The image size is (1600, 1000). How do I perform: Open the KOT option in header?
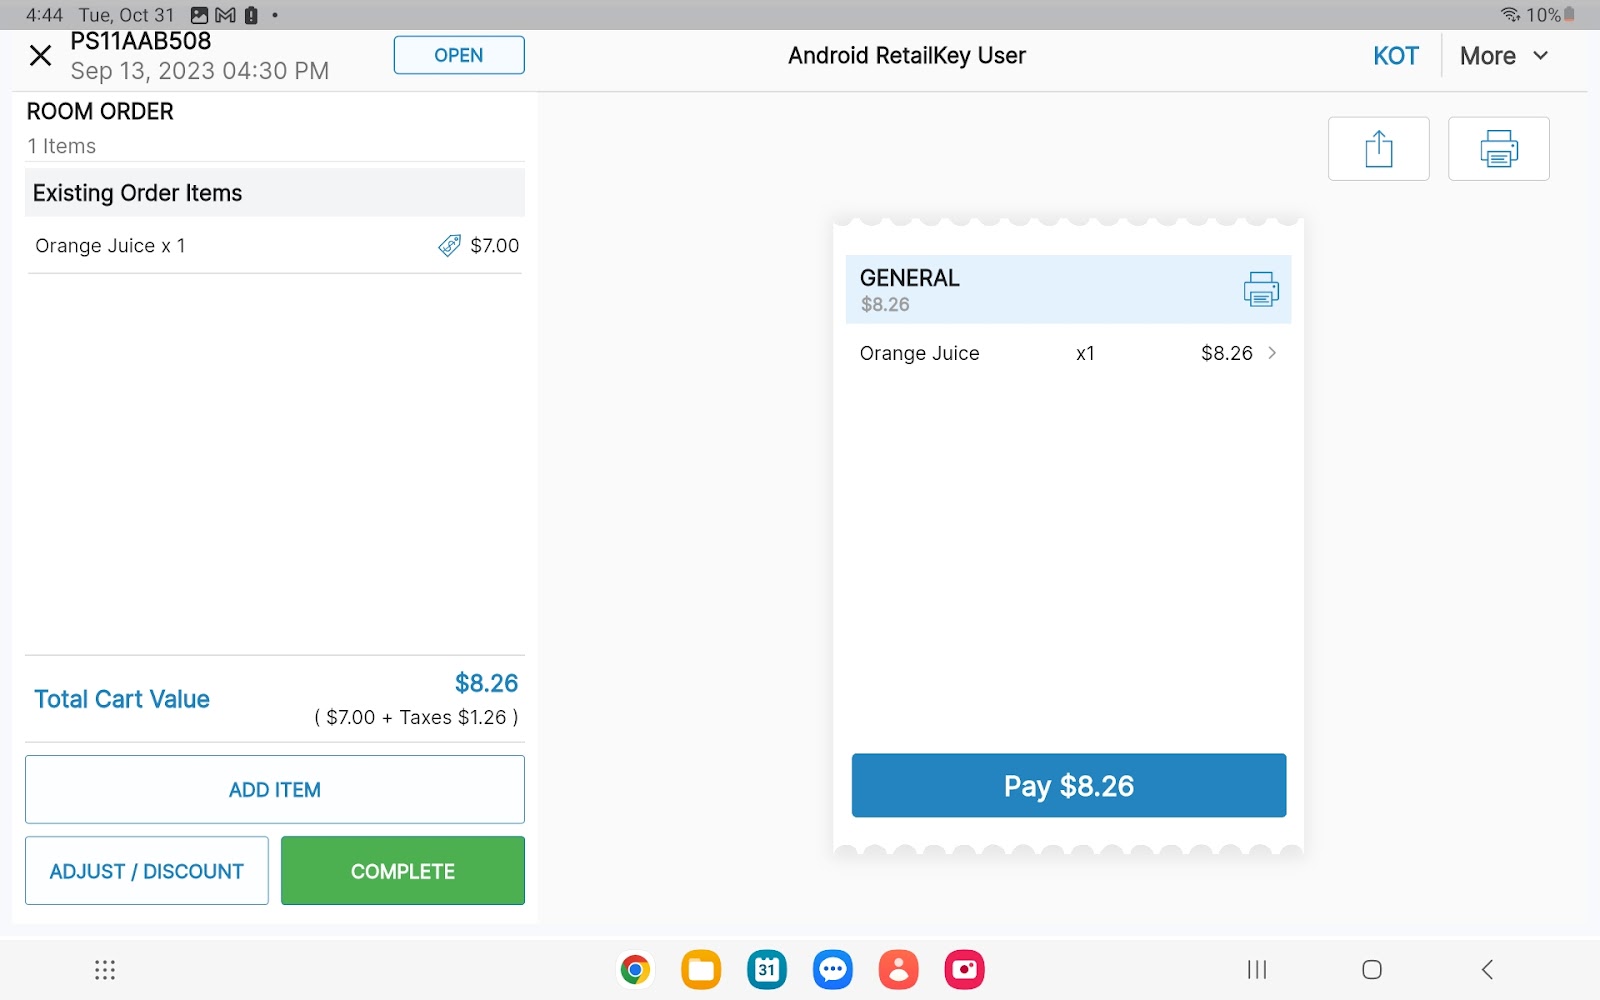click(1395, 56)
